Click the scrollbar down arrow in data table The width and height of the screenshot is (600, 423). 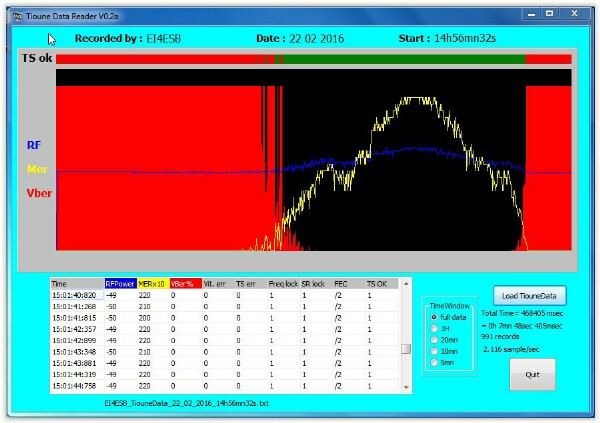406,387
